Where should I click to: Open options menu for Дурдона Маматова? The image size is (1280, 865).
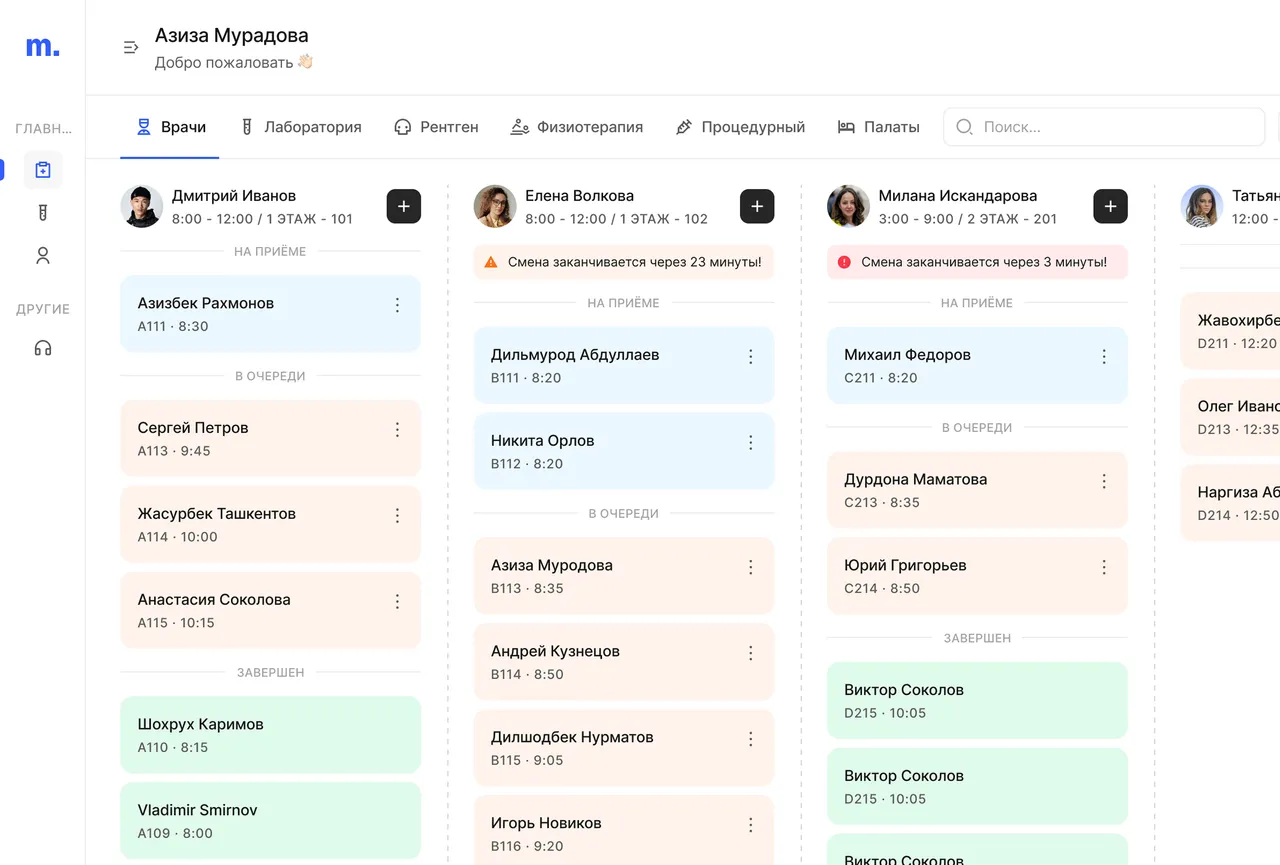click(1104, 481)
